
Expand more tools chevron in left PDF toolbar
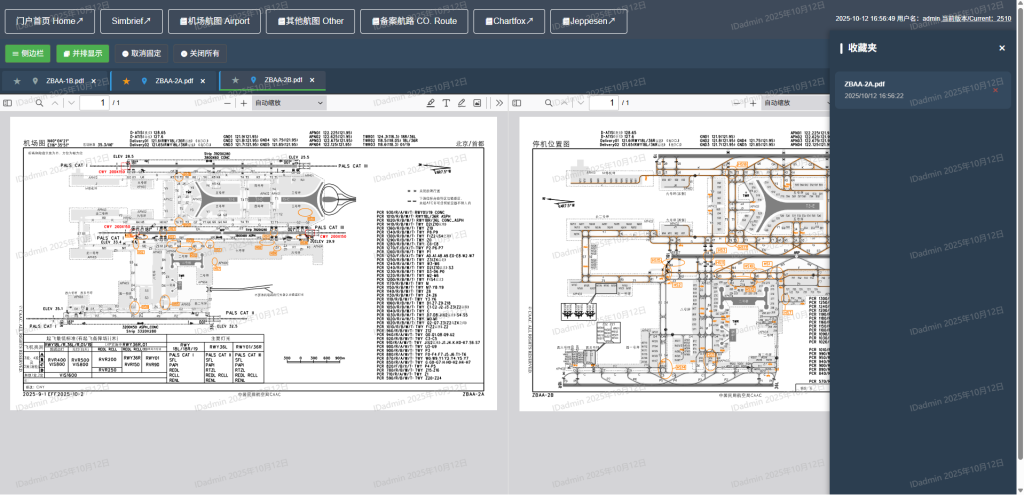[x=499, y=103]
